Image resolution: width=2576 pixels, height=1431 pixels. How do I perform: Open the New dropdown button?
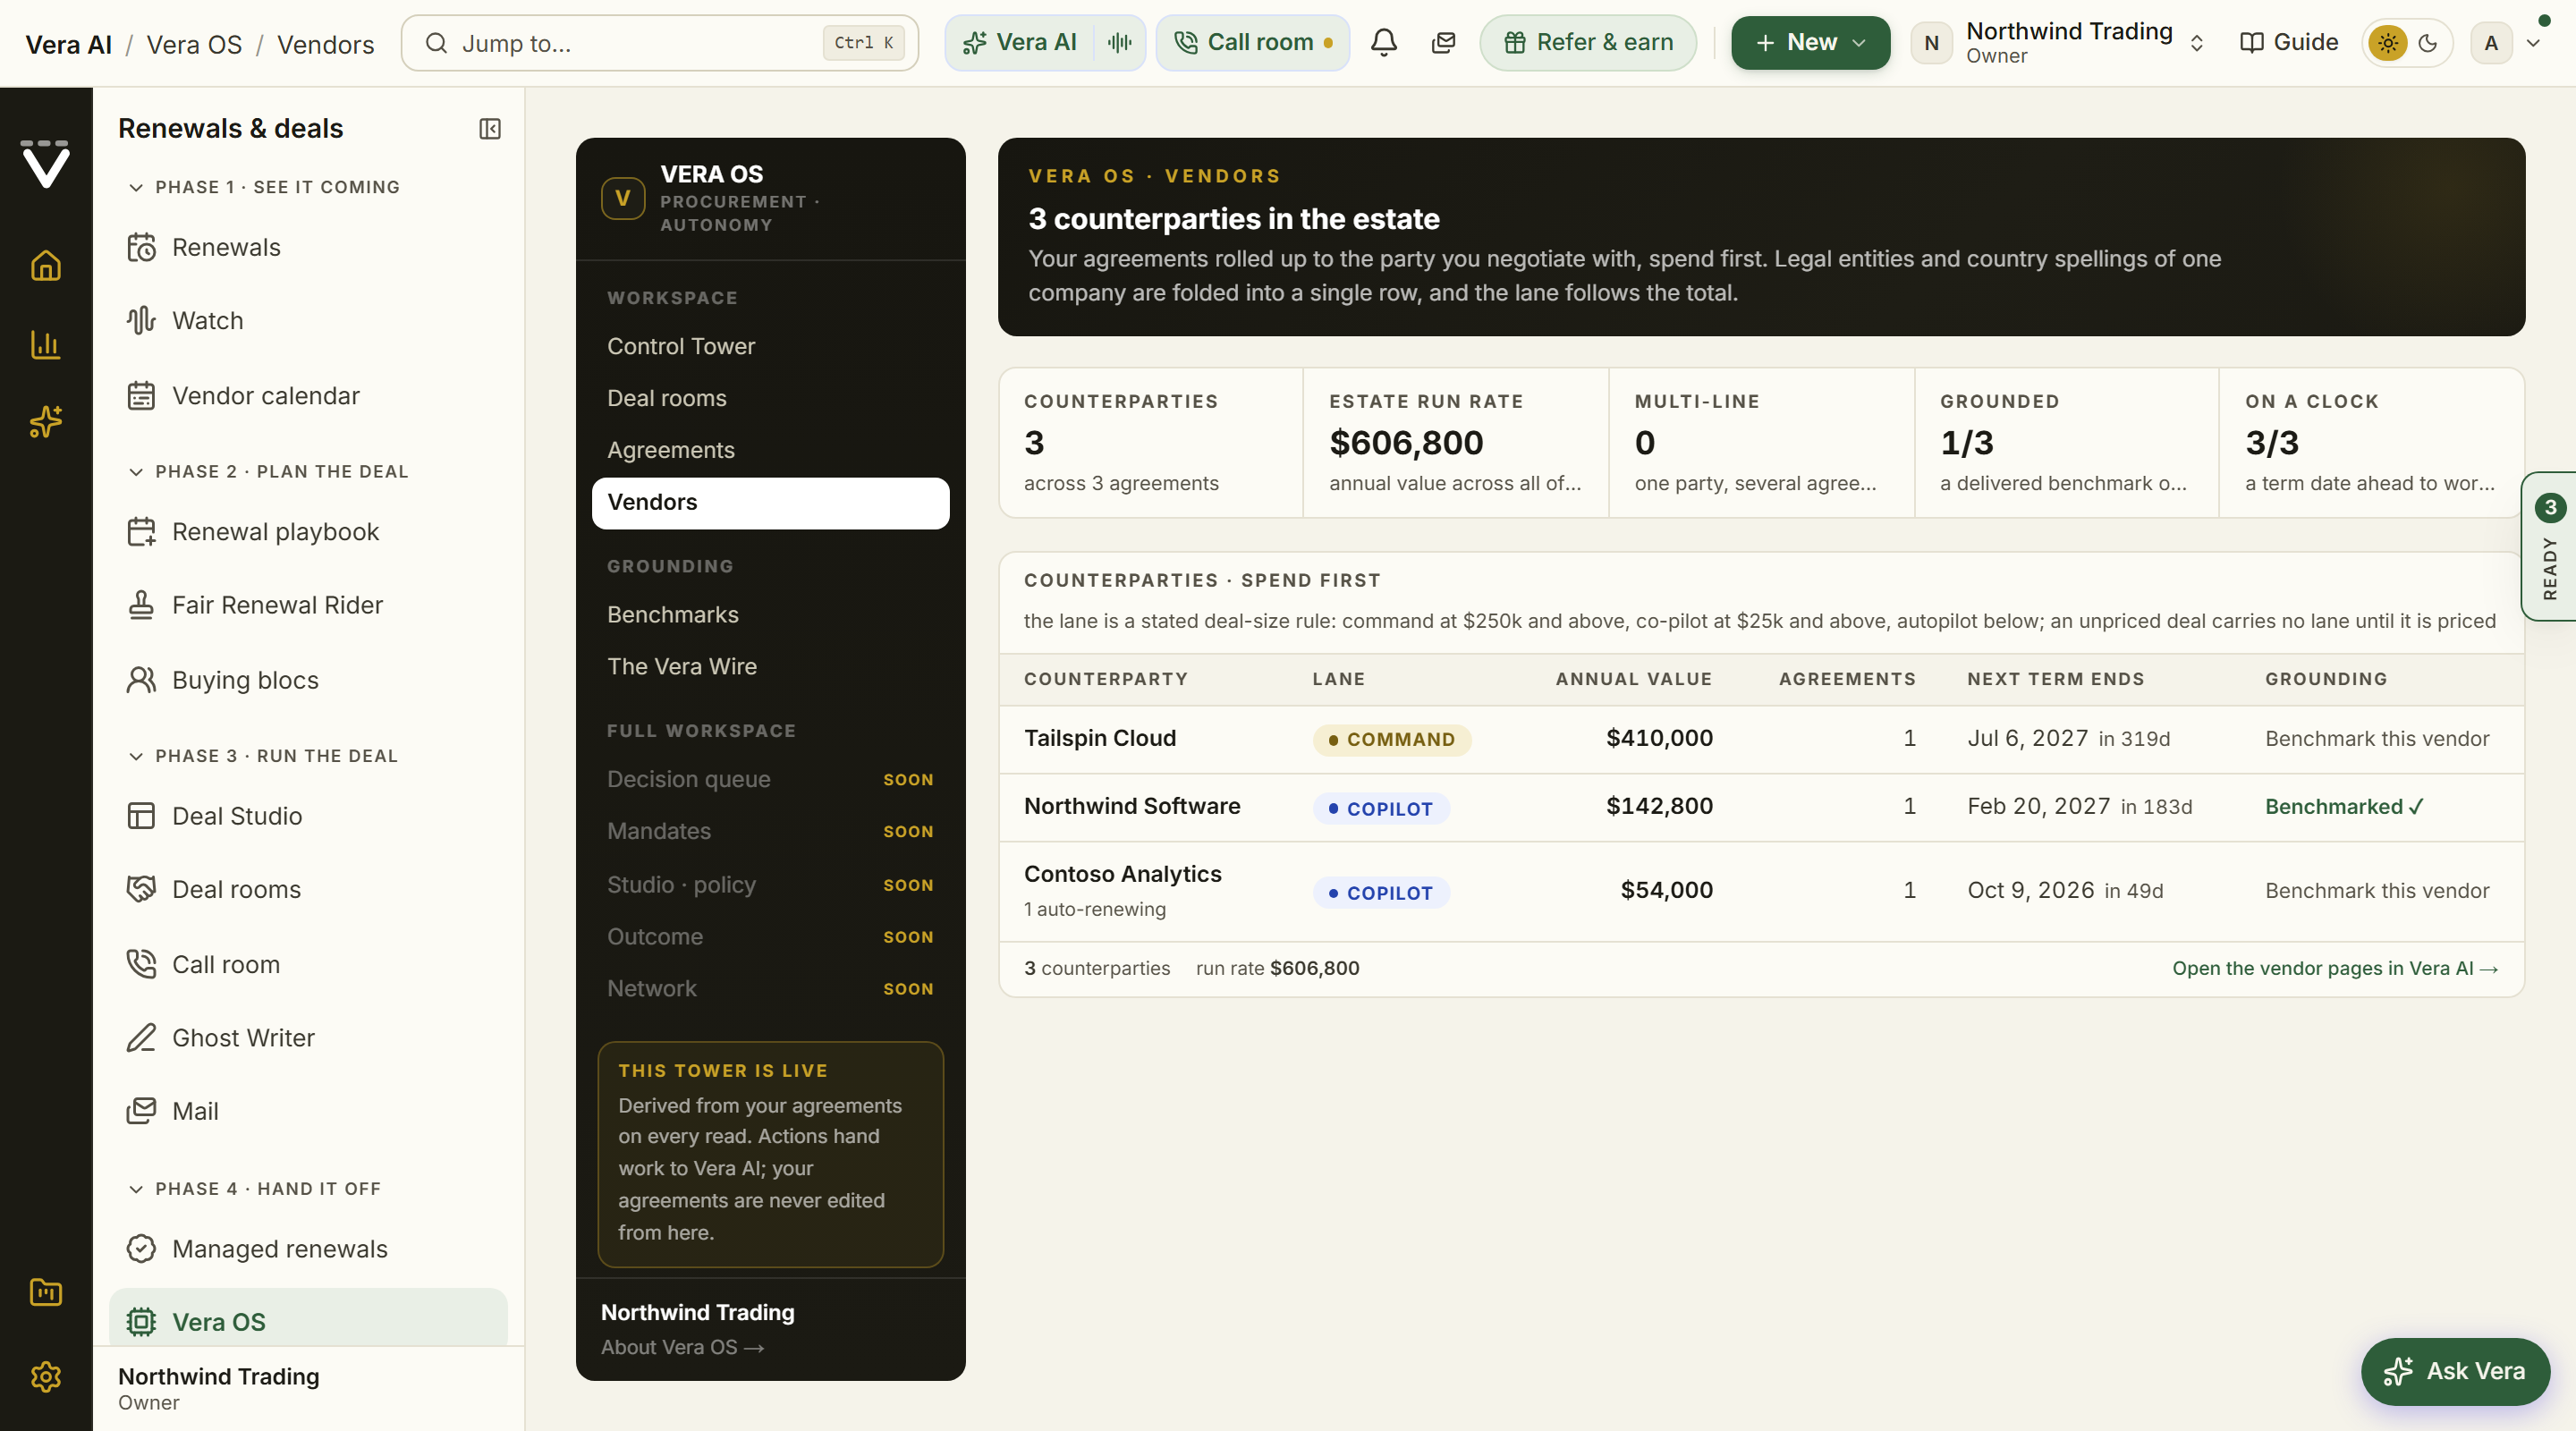(x=1811, y=42)
